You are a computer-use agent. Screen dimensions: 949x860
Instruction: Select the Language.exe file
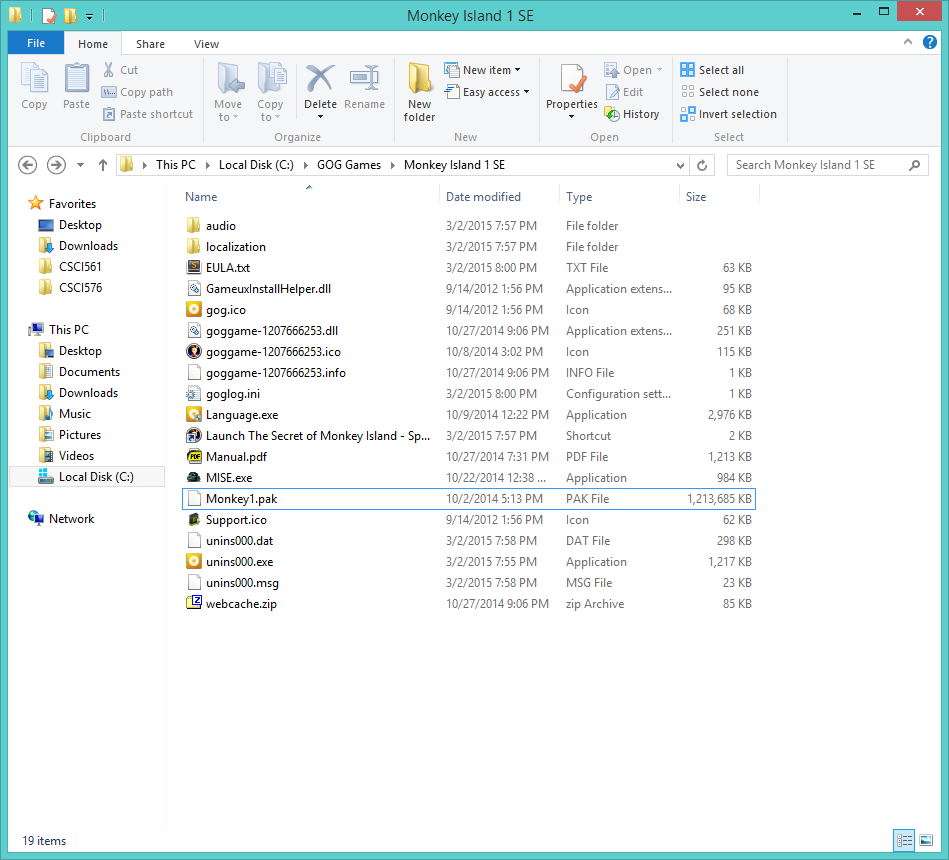(x=468, y=415)
